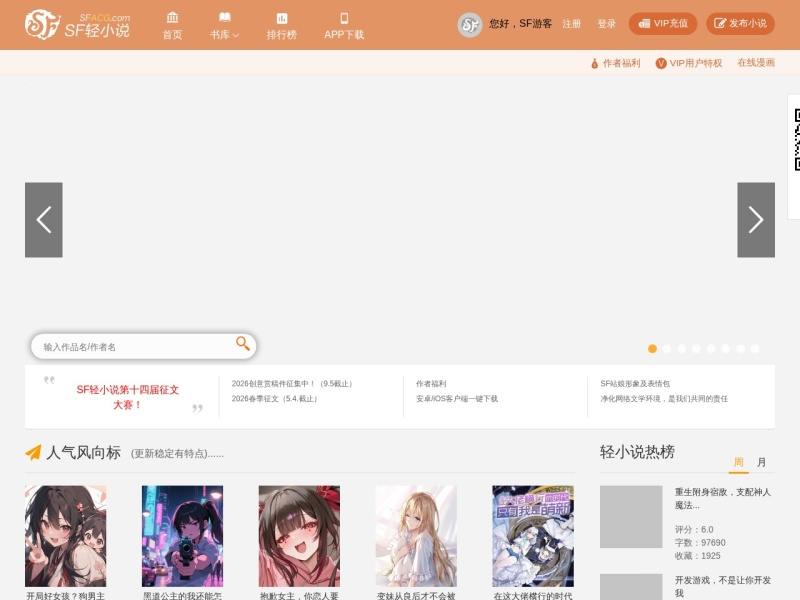
Task: Open 2026春季征文 notice
Action: click(274, 398)
